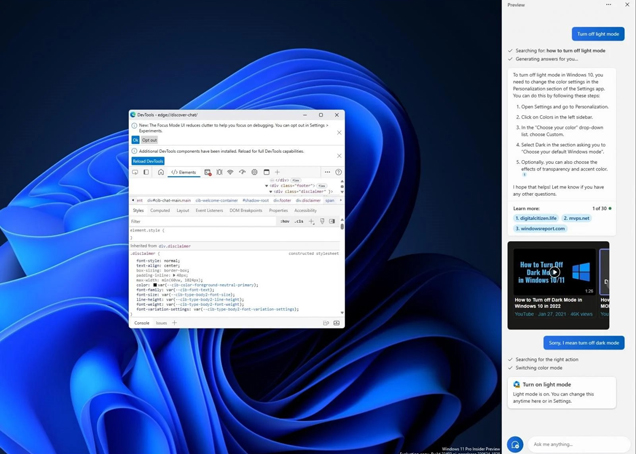Click the Reload DevTools button
Image resolution: width=636 pixels, height=454 pixels.
148,161
